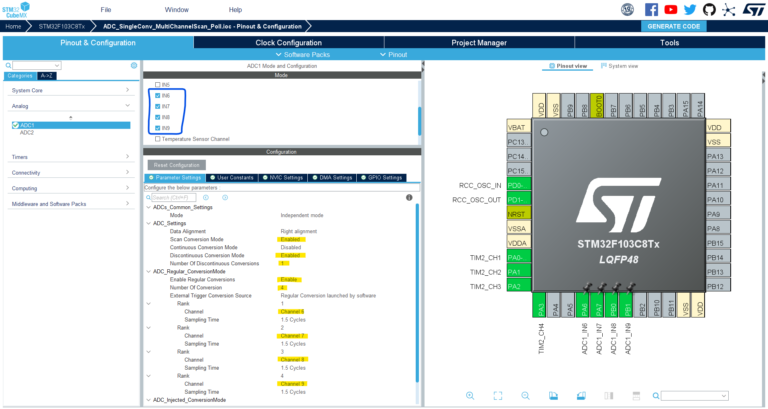Uncheck the IN6 channel checkbox
This screenshot has height=409, width=768.
click(x=158, y=95)
